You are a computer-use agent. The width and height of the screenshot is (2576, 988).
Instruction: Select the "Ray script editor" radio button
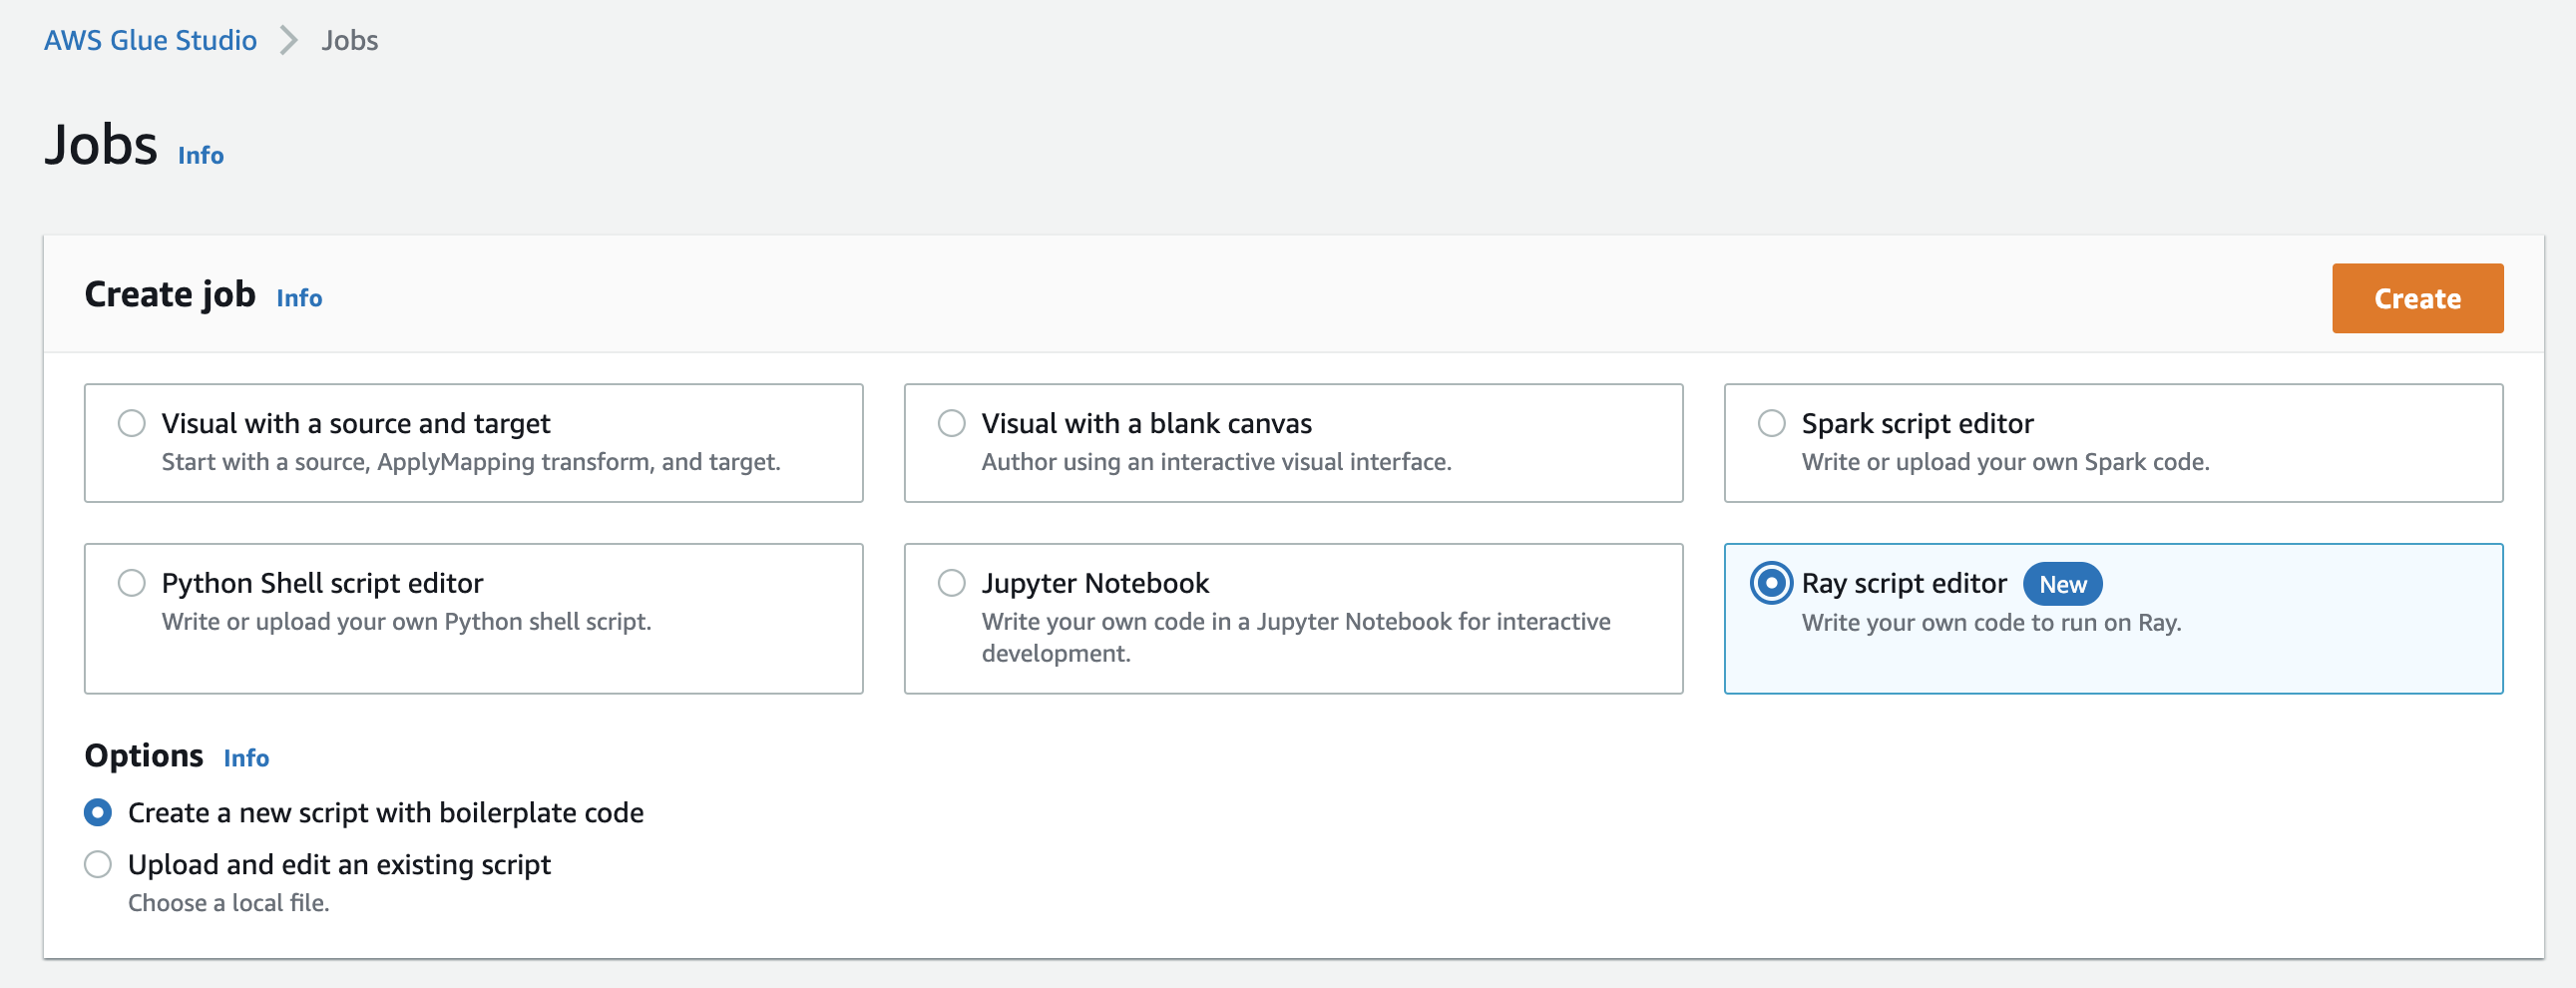[x=1772, y=583]
